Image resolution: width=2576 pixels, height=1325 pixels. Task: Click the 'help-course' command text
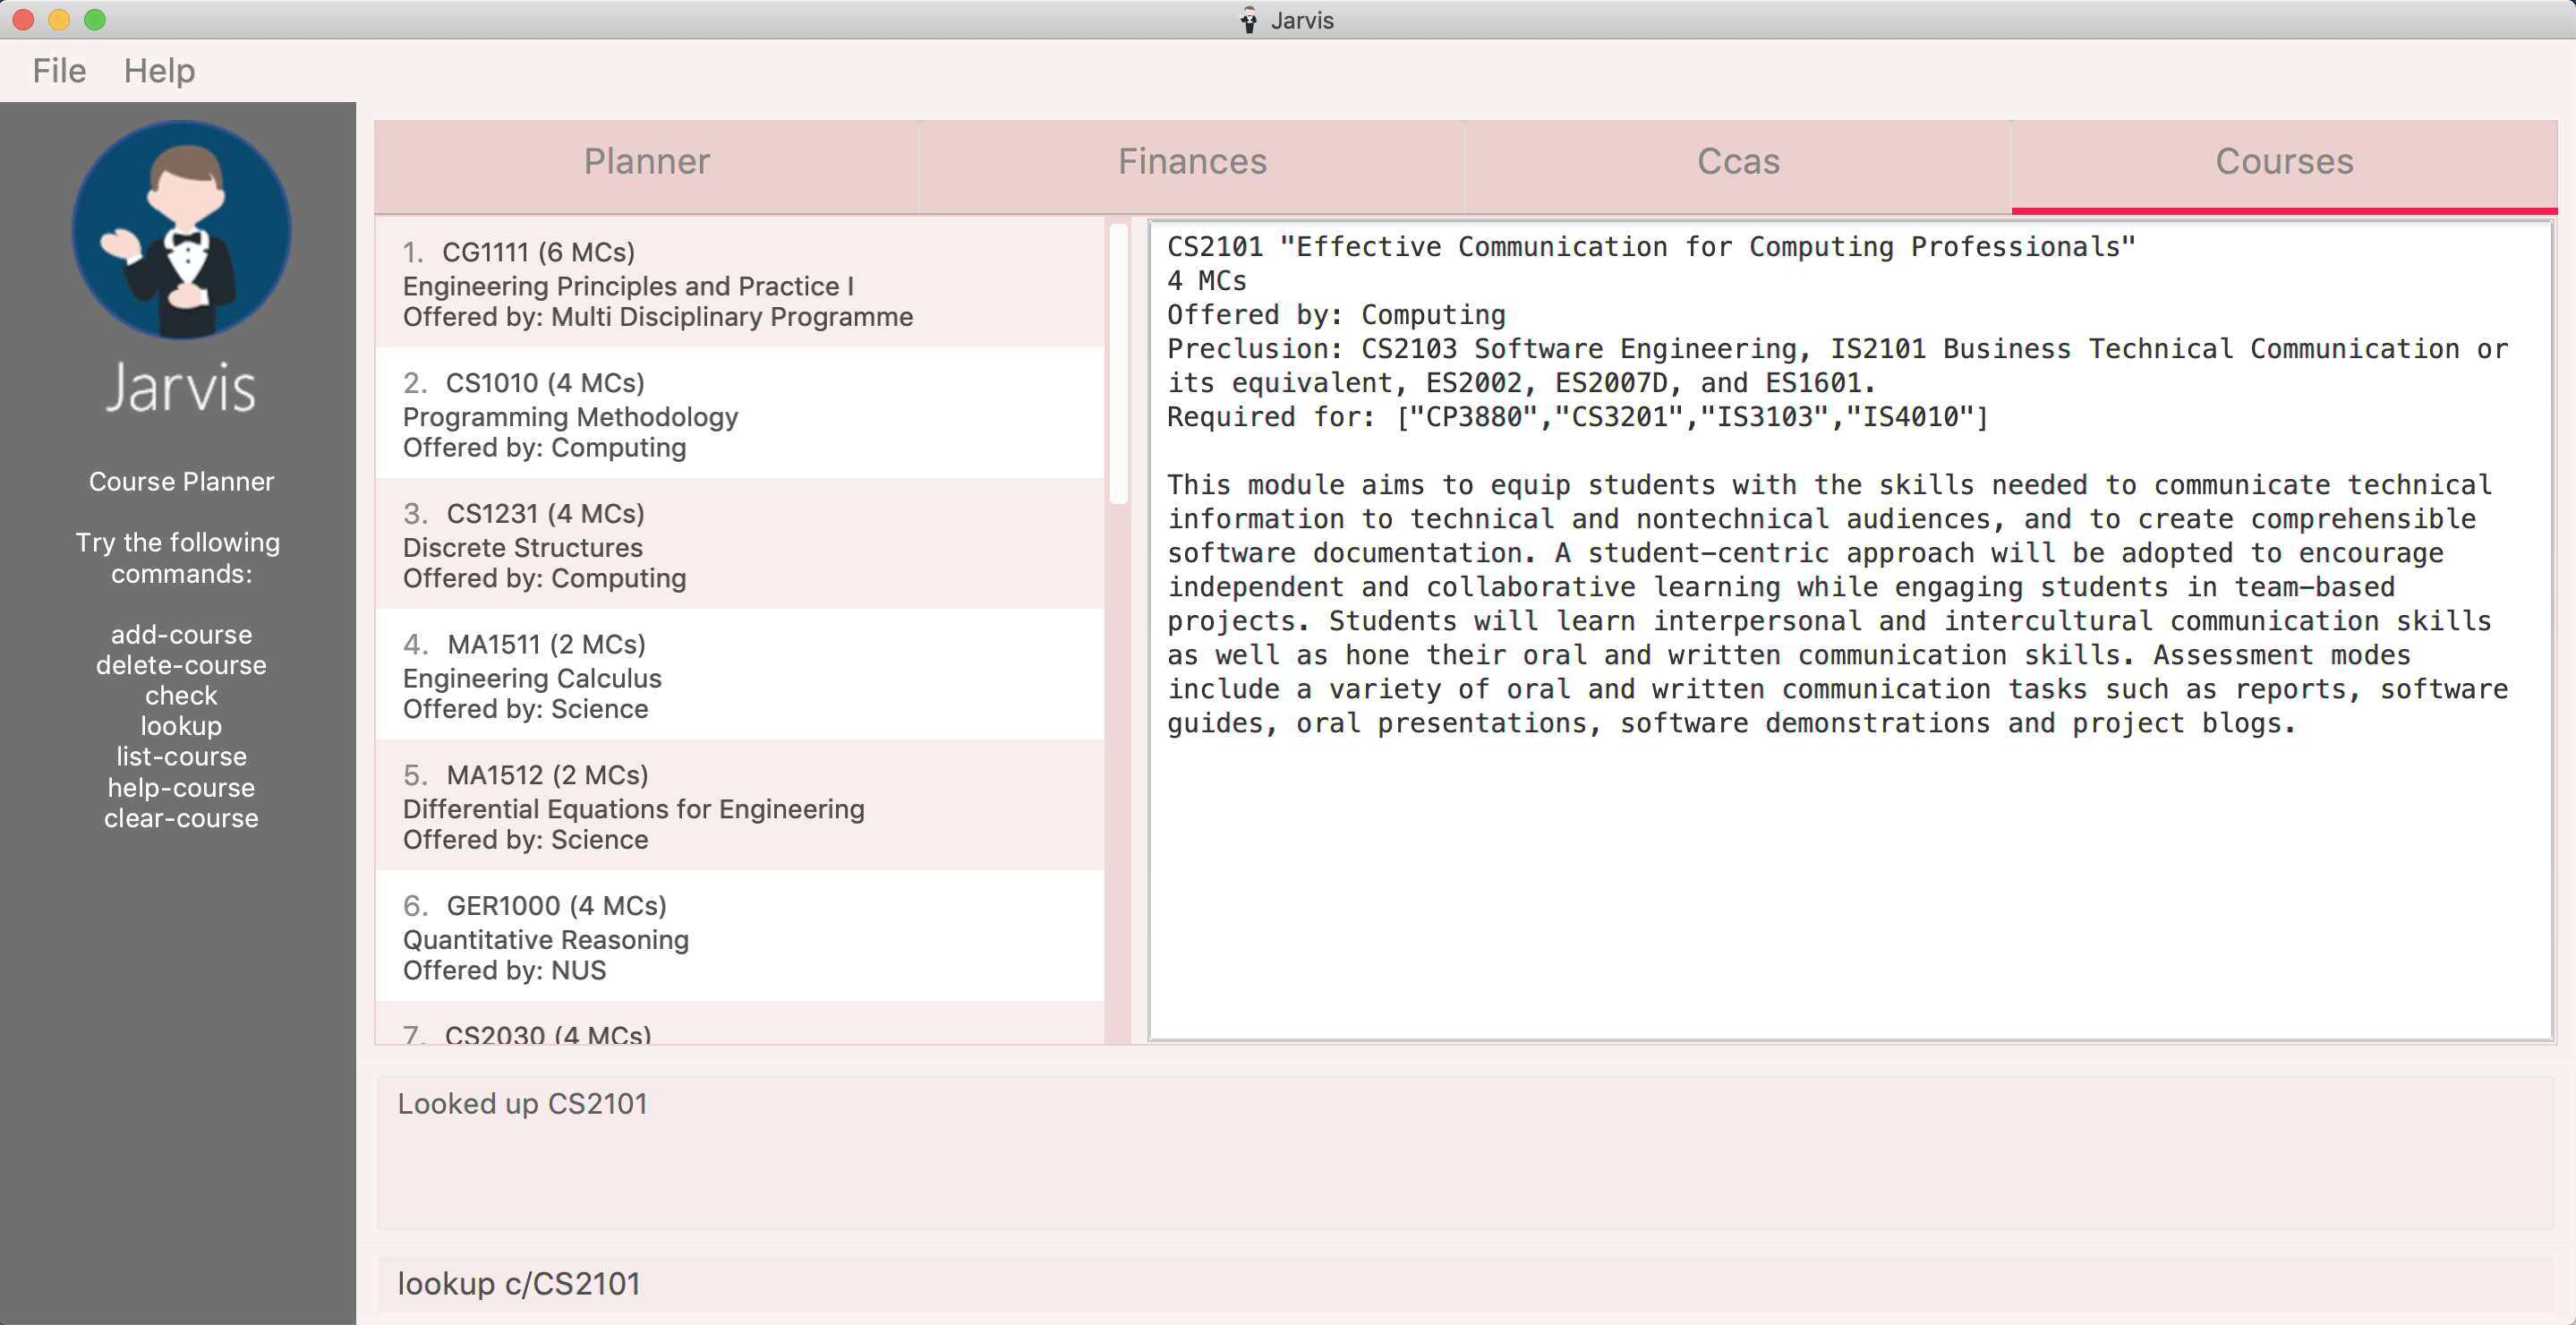[x=181, y=788]
